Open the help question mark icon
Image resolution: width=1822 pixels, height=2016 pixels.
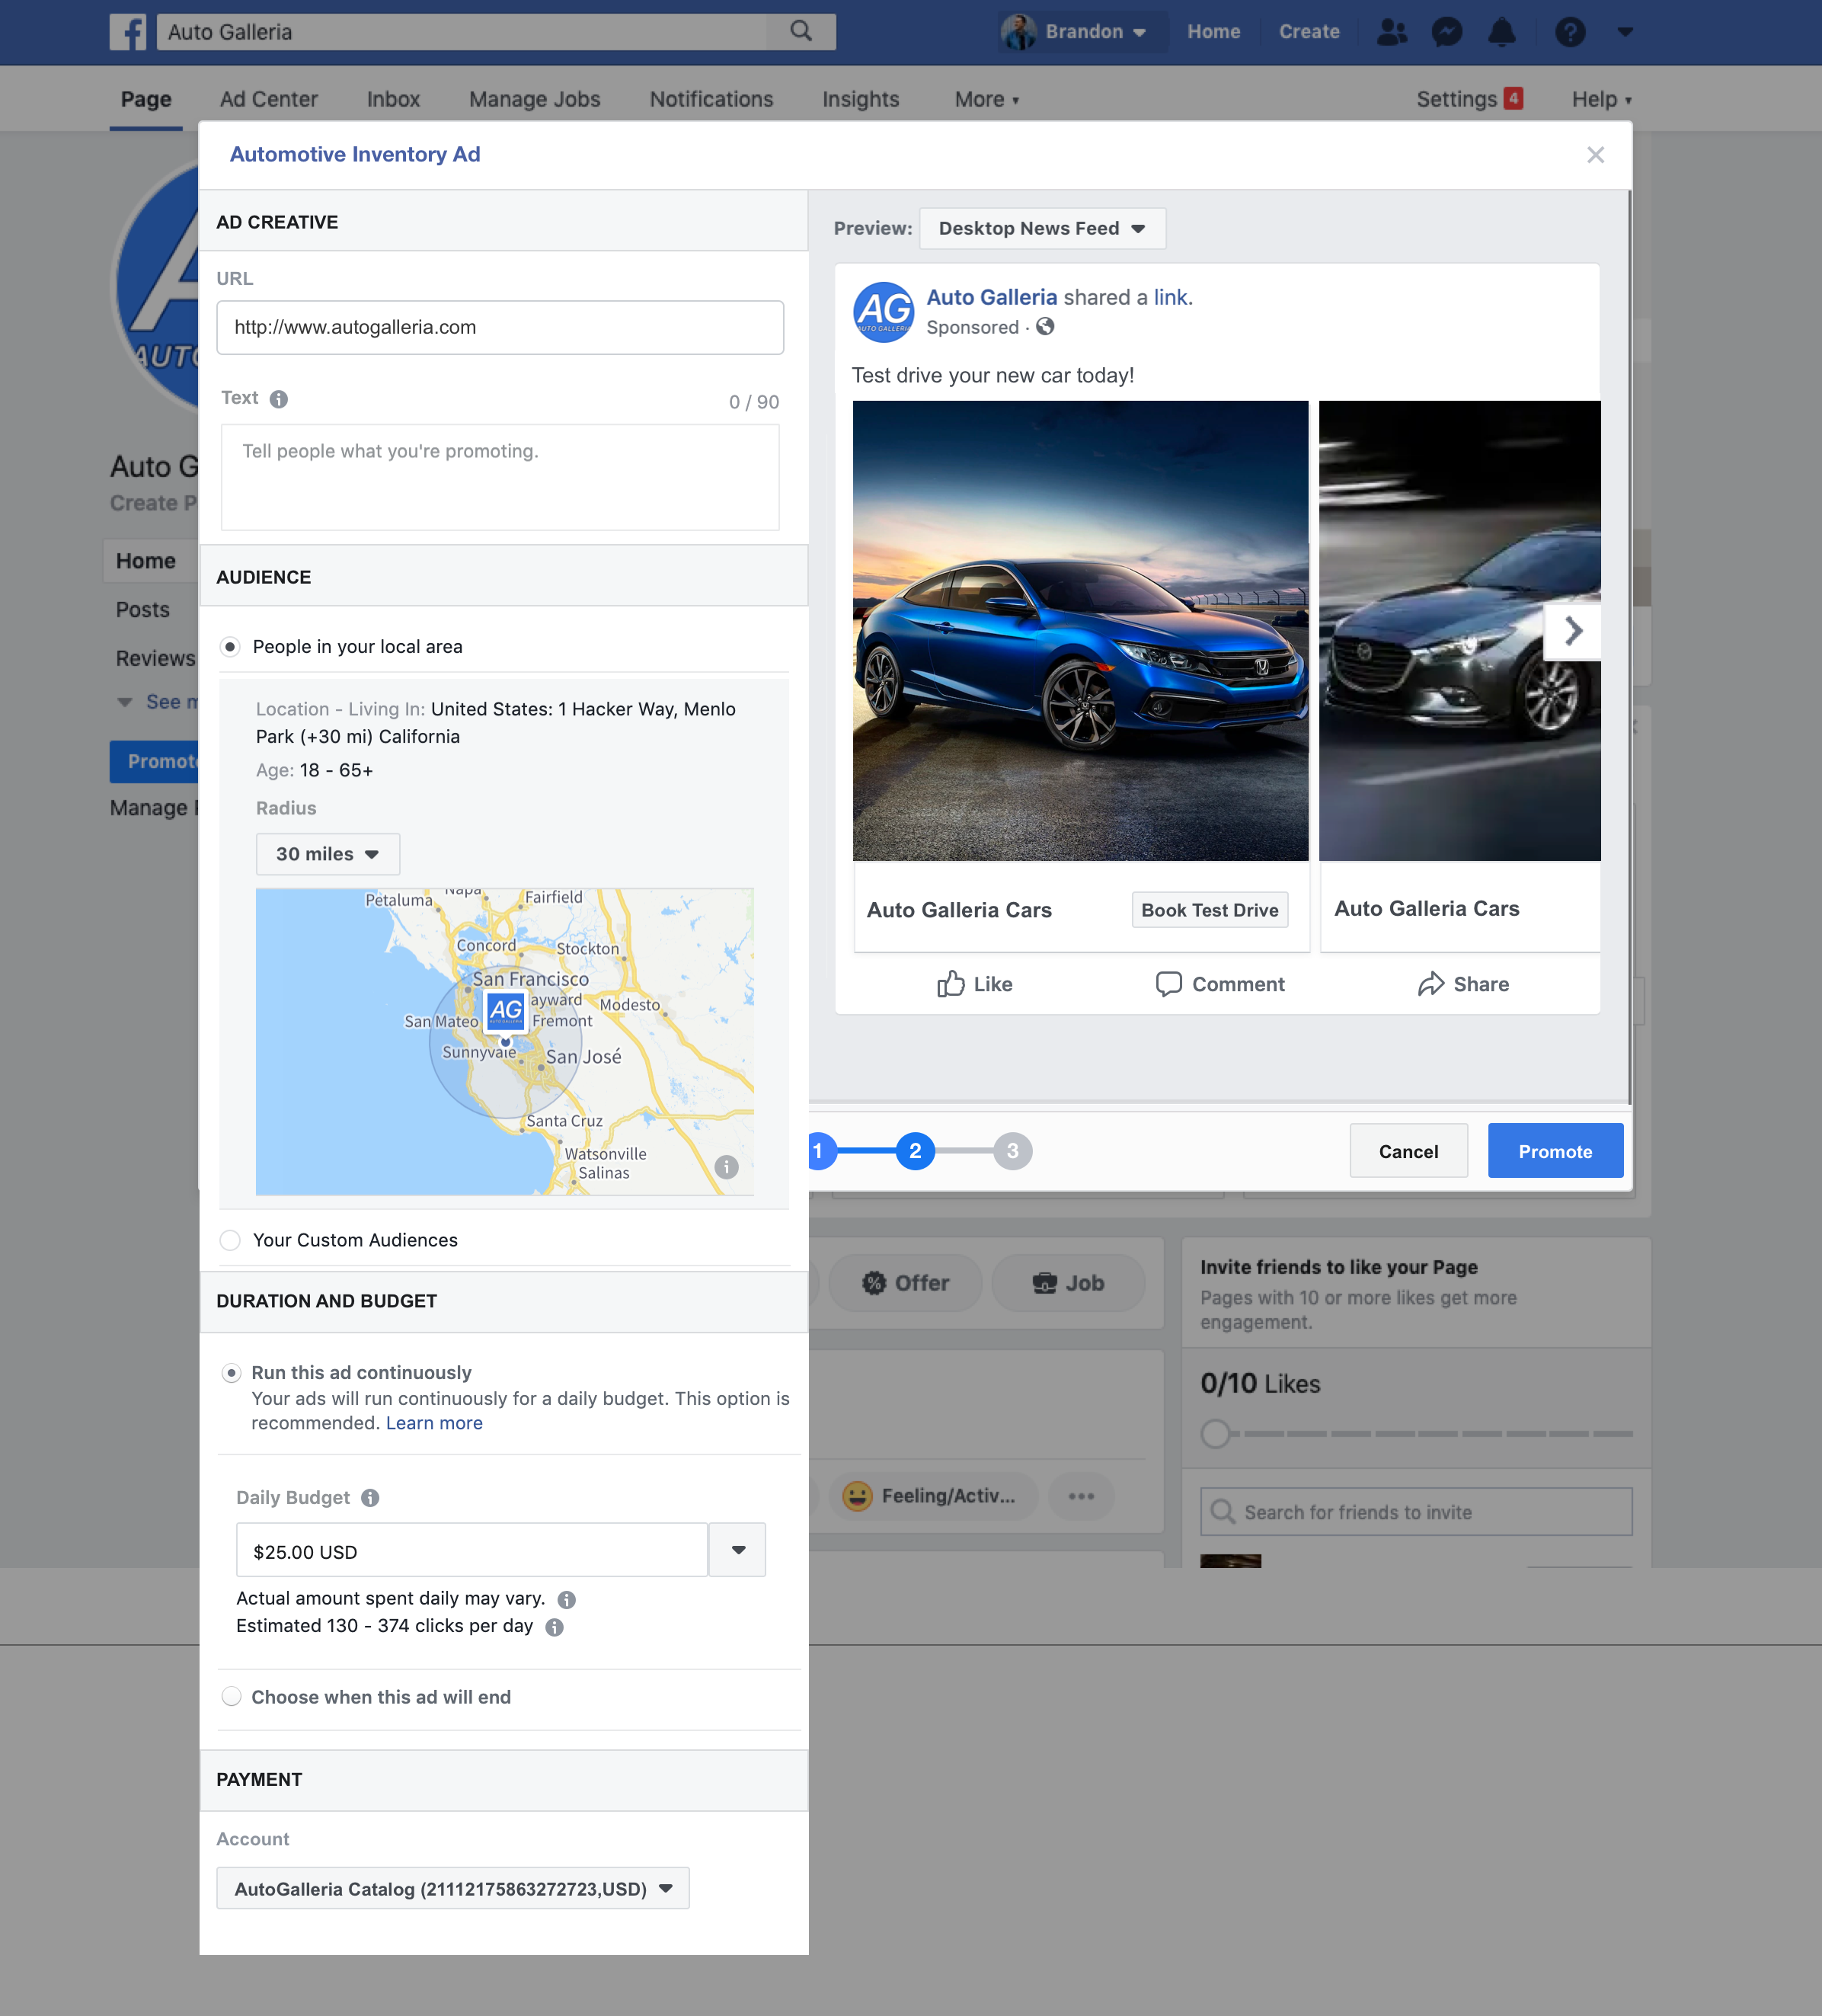(x=1569, y=32)
